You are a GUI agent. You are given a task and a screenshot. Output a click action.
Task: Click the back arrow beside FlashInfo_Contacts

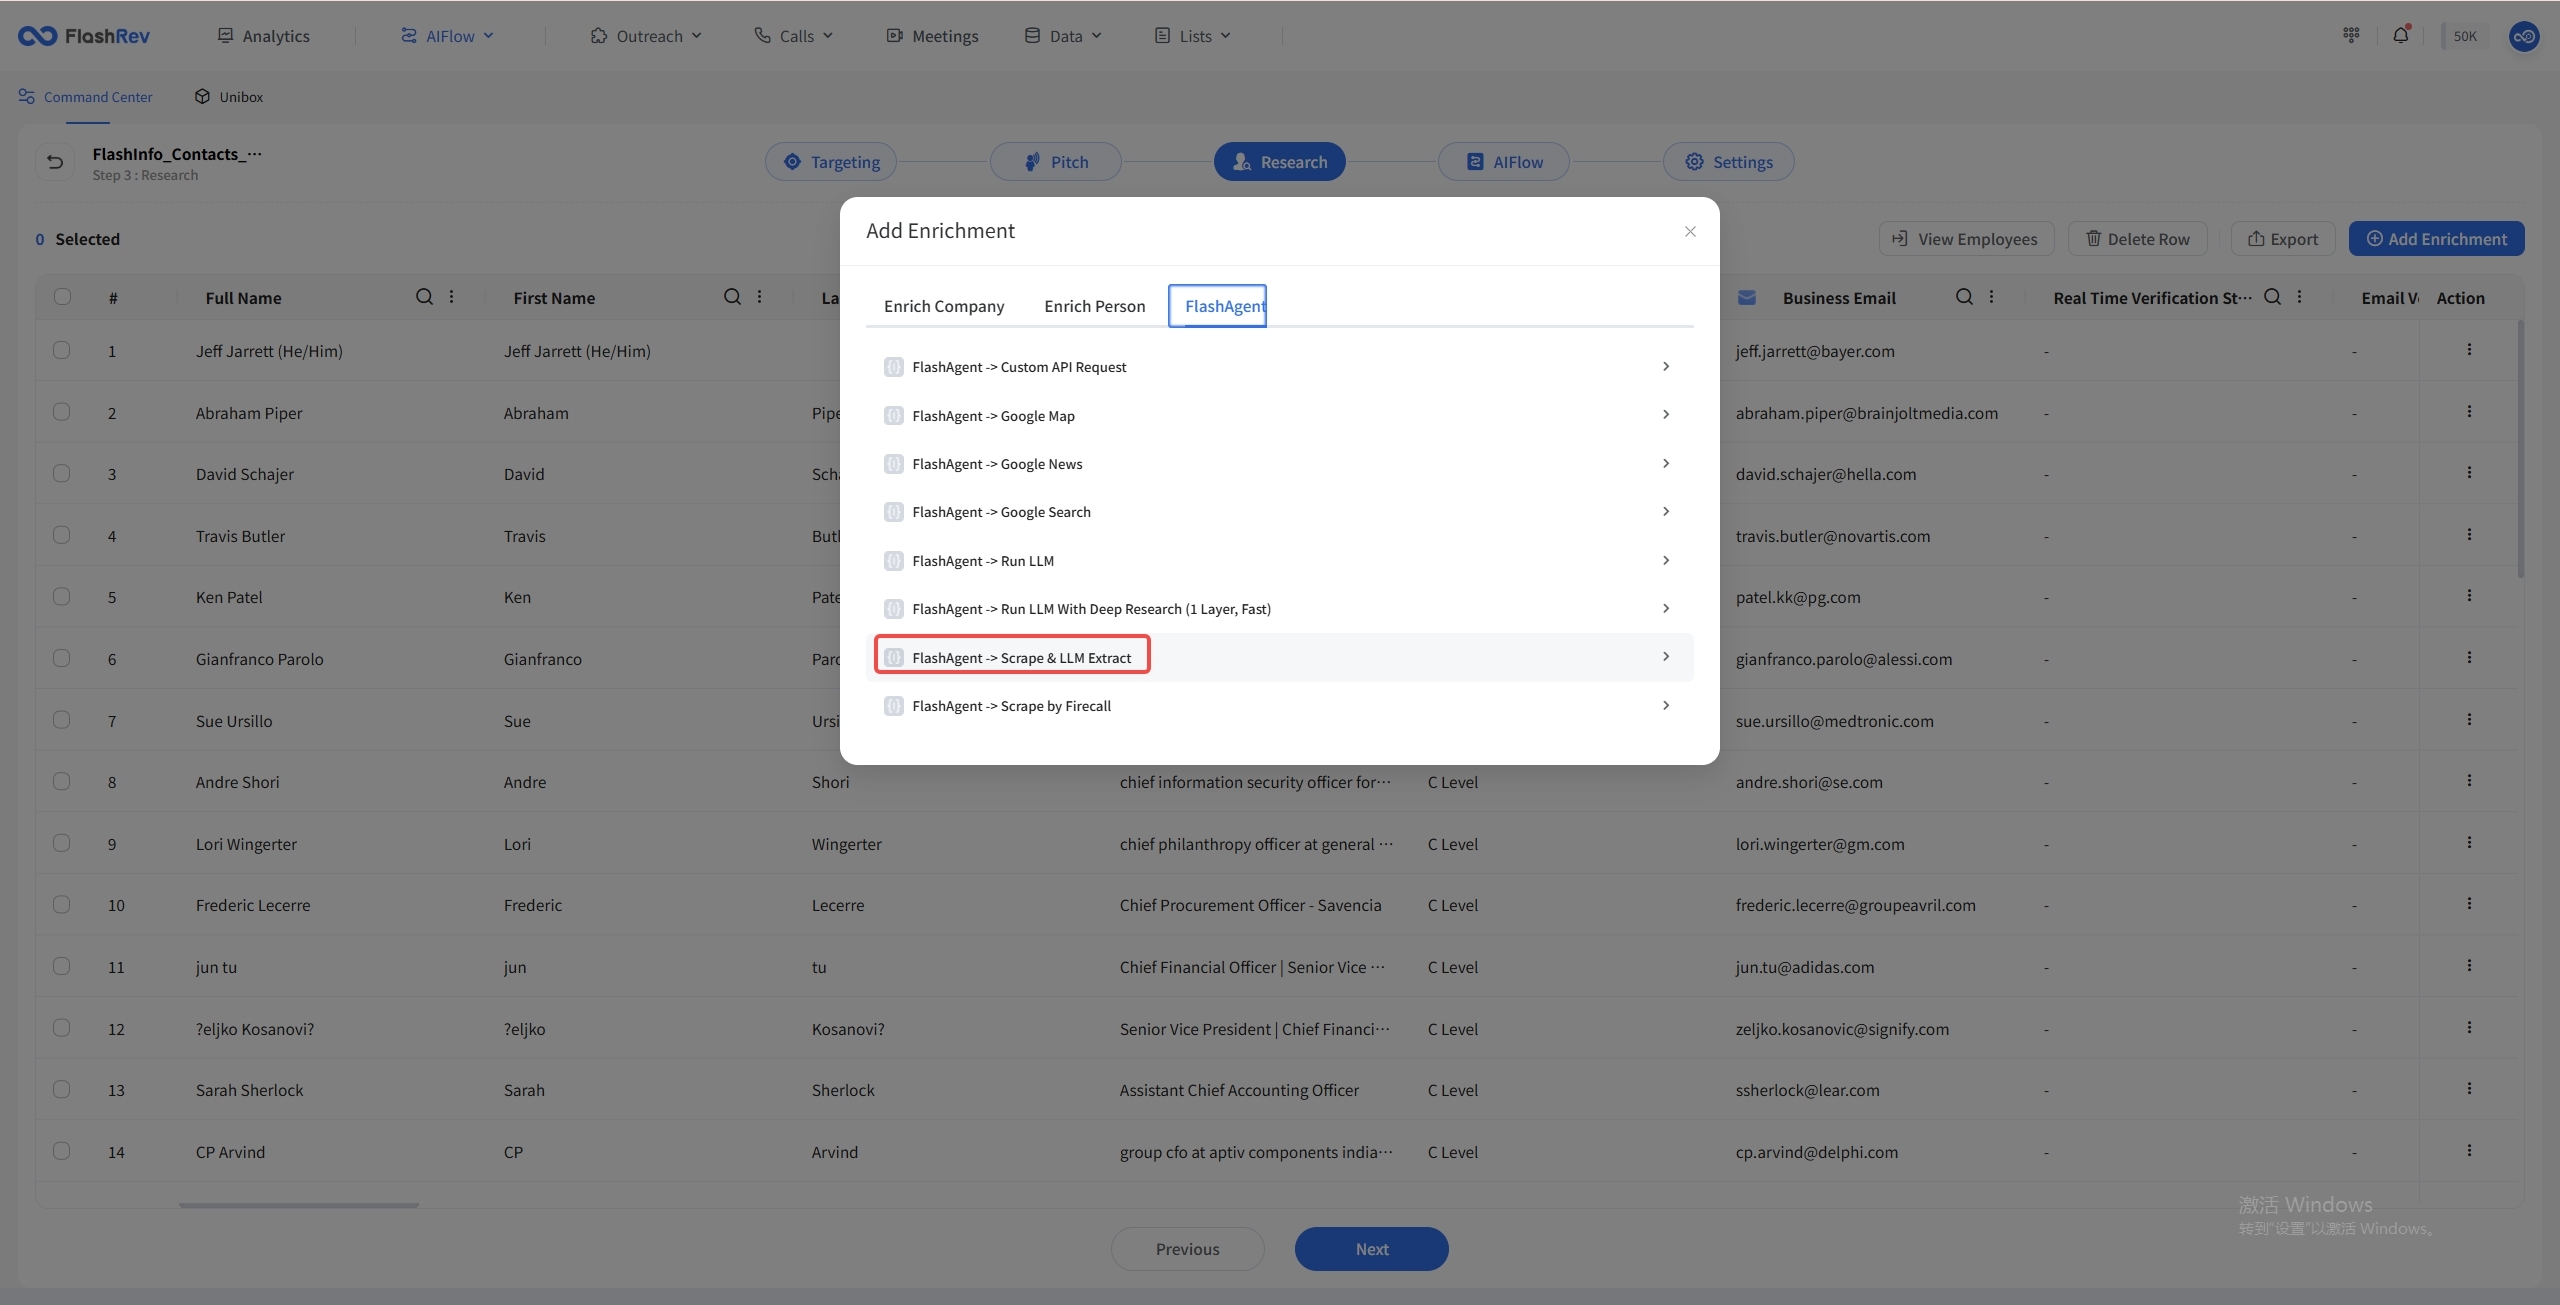(x=55, y=162)
